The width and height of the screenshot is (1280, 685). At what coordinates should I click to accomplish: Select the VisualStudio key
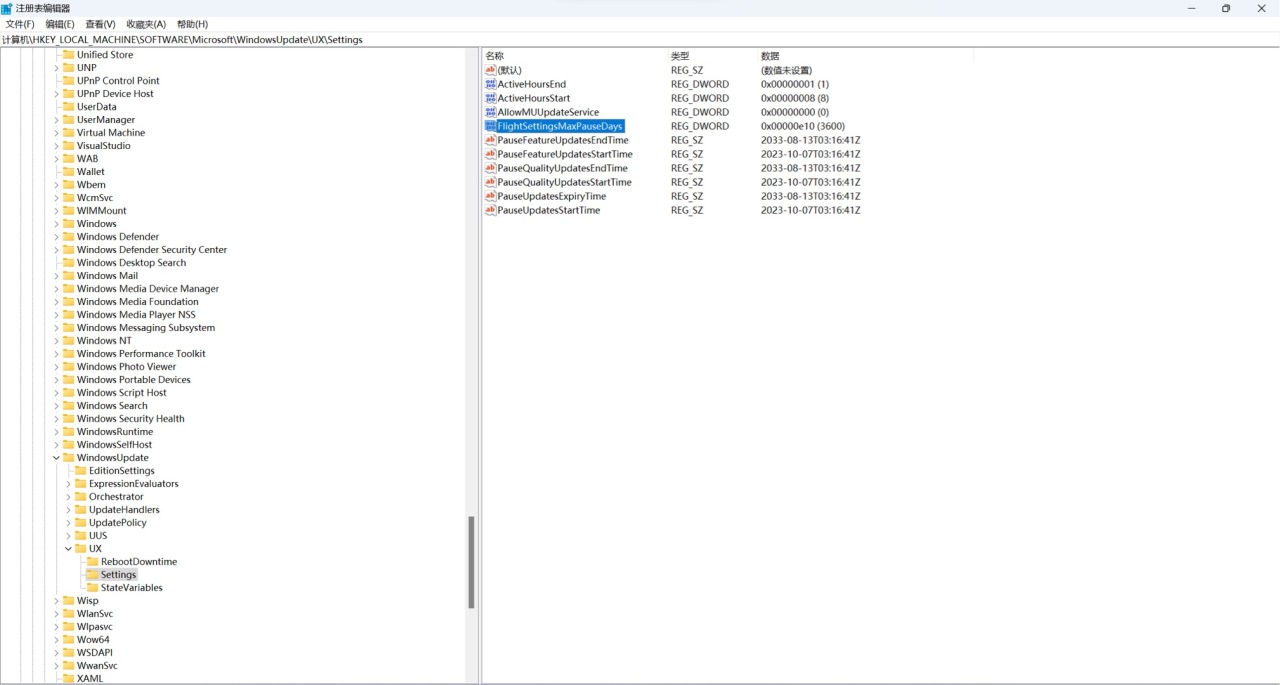pyautogui.click(x=103, y=146)
